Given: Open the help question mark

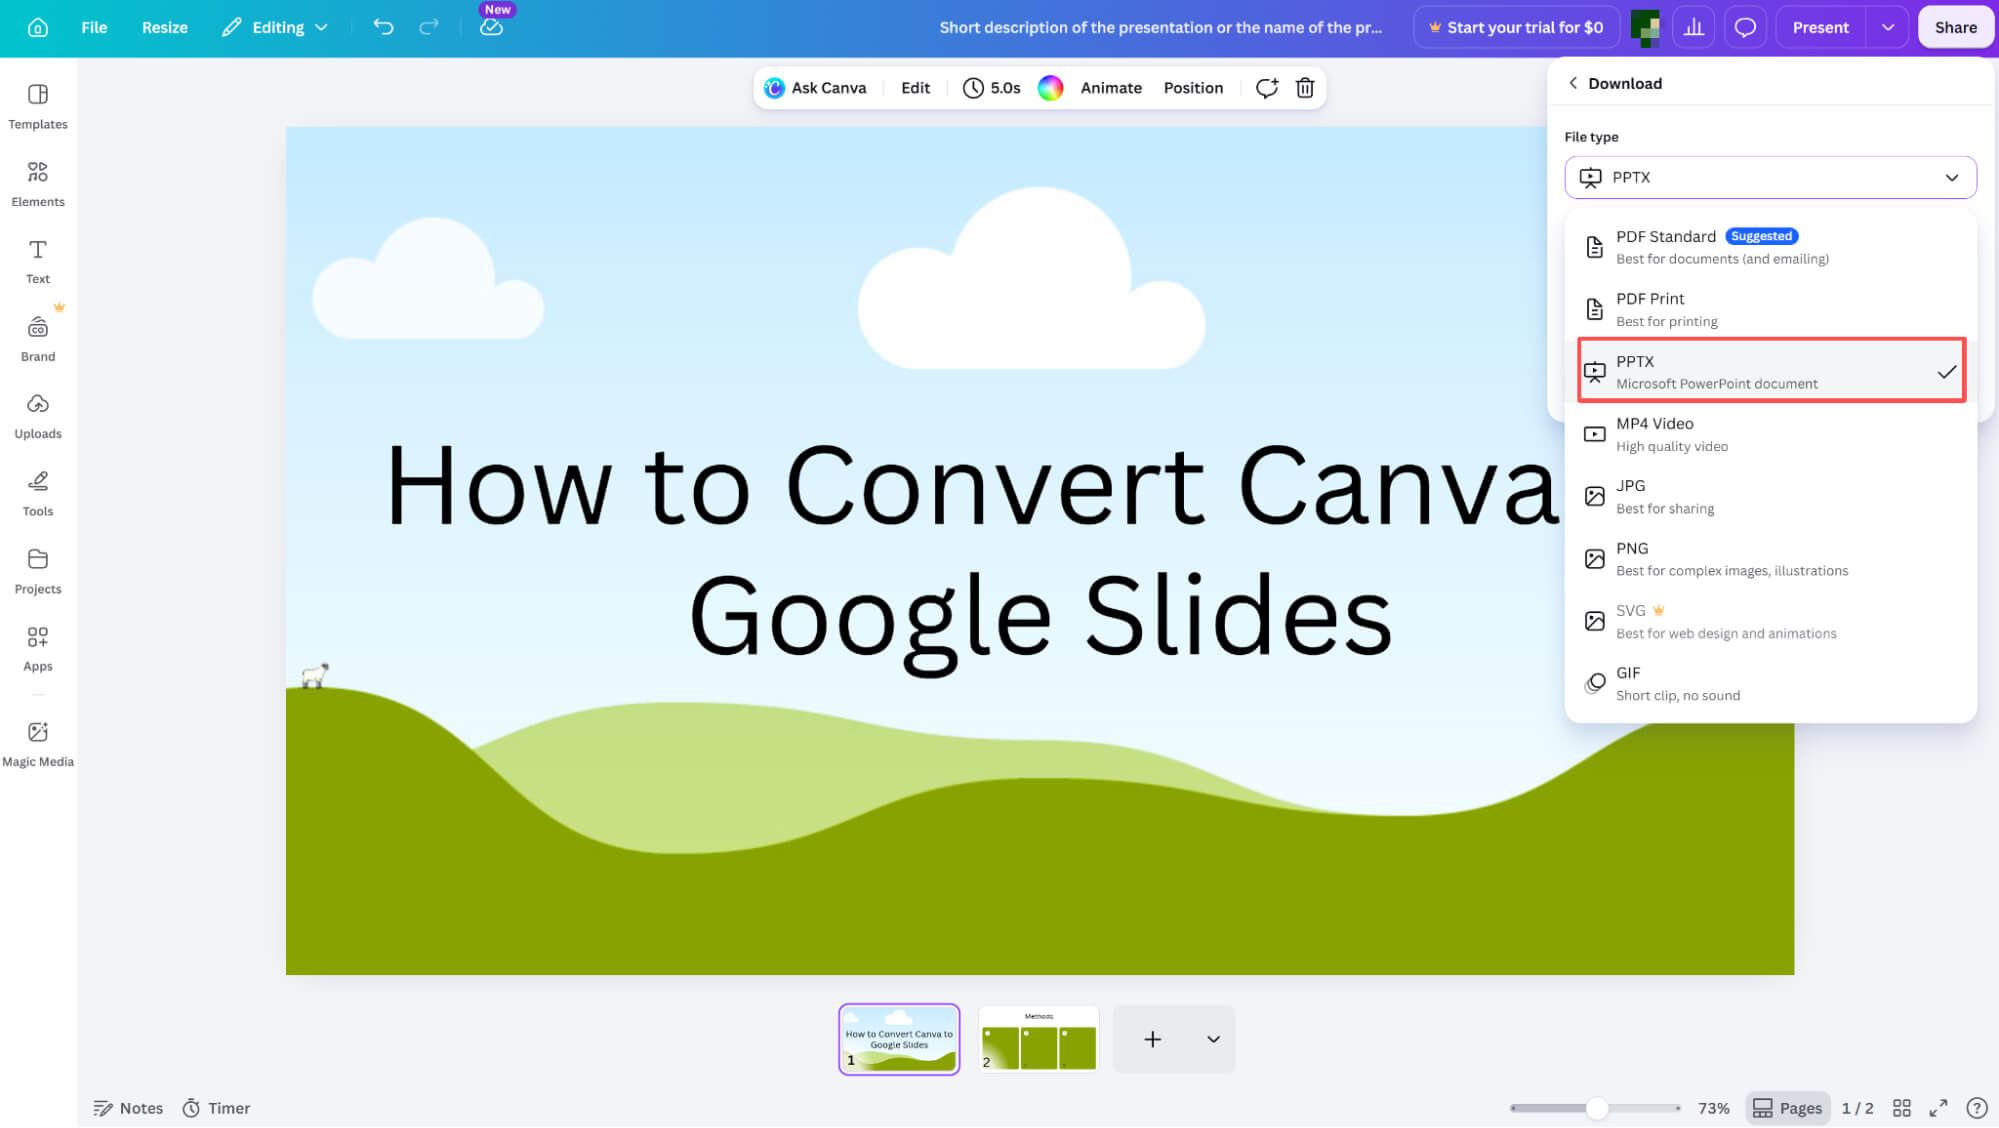Looking at the screenshot, I should [1977, 1108].
